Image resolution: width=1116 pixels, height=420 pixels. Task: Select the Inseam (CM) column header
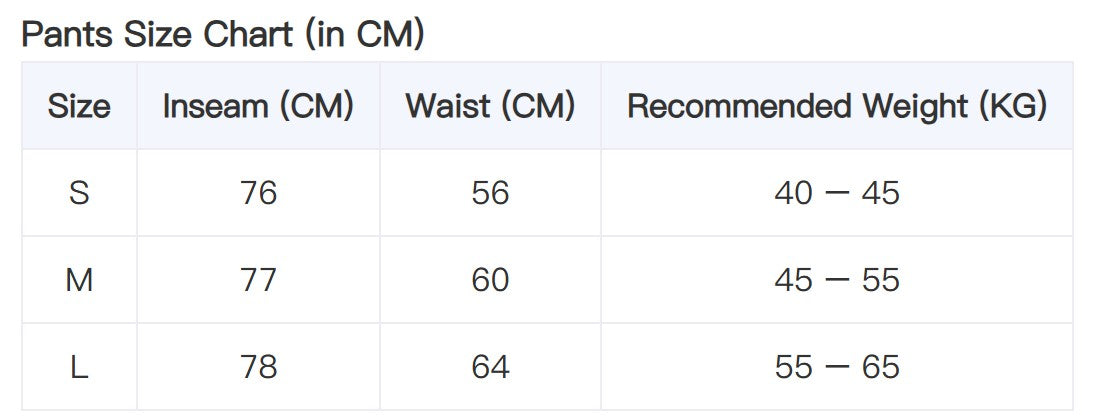click(x=258, y=106)
